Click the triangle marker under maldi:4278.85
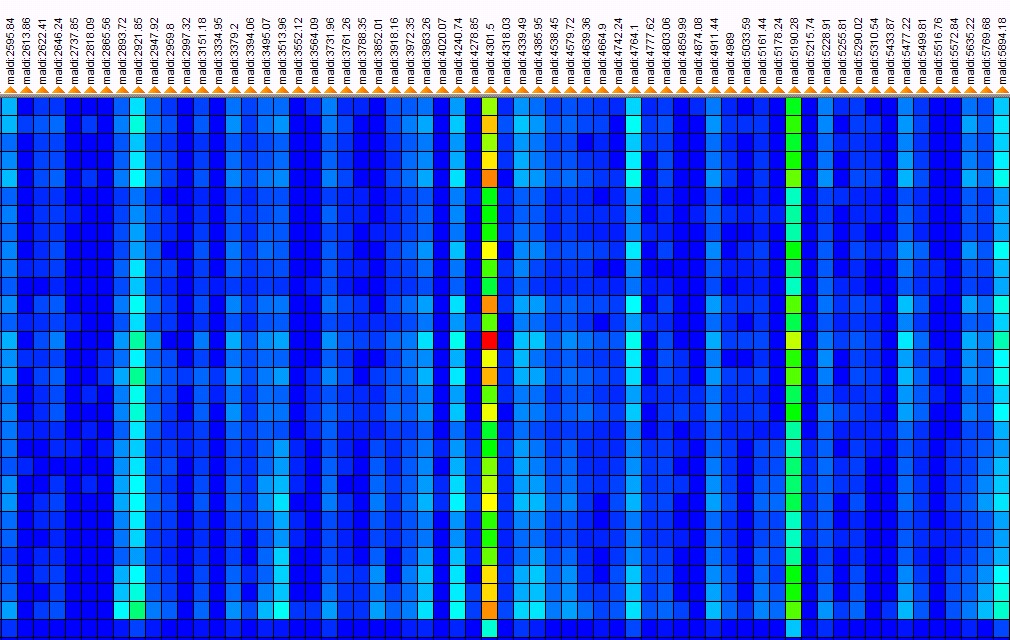The height and width of the screenshot is (640, 1010). pos(475,90)
